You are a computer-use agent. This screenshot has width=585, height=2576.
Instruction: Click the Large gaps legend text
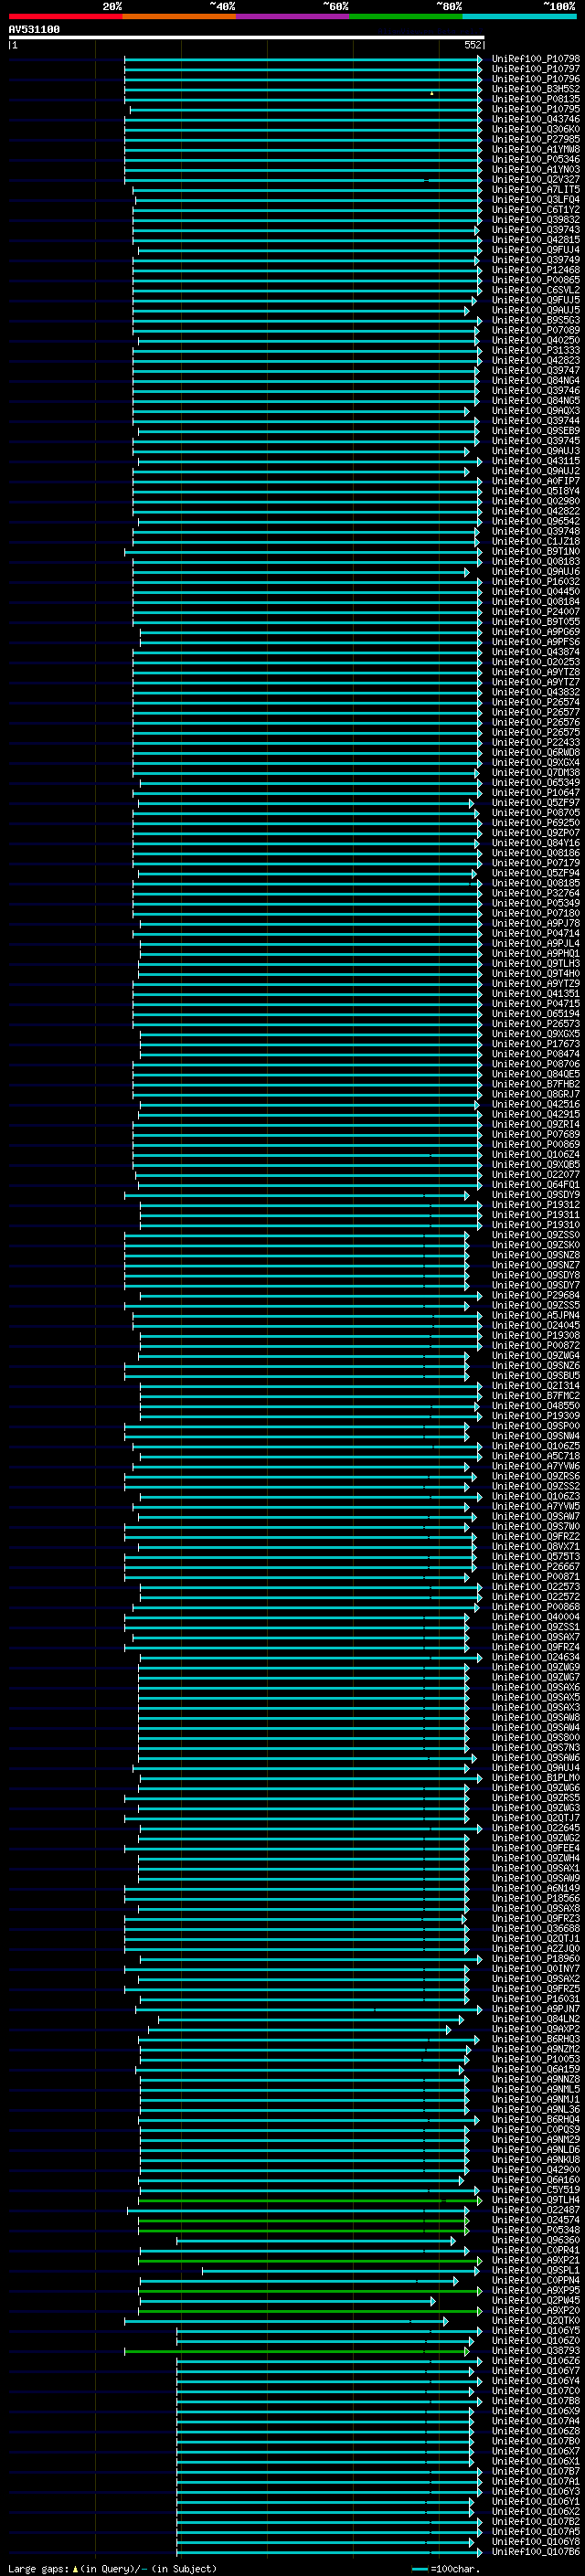coord(112,2568)
